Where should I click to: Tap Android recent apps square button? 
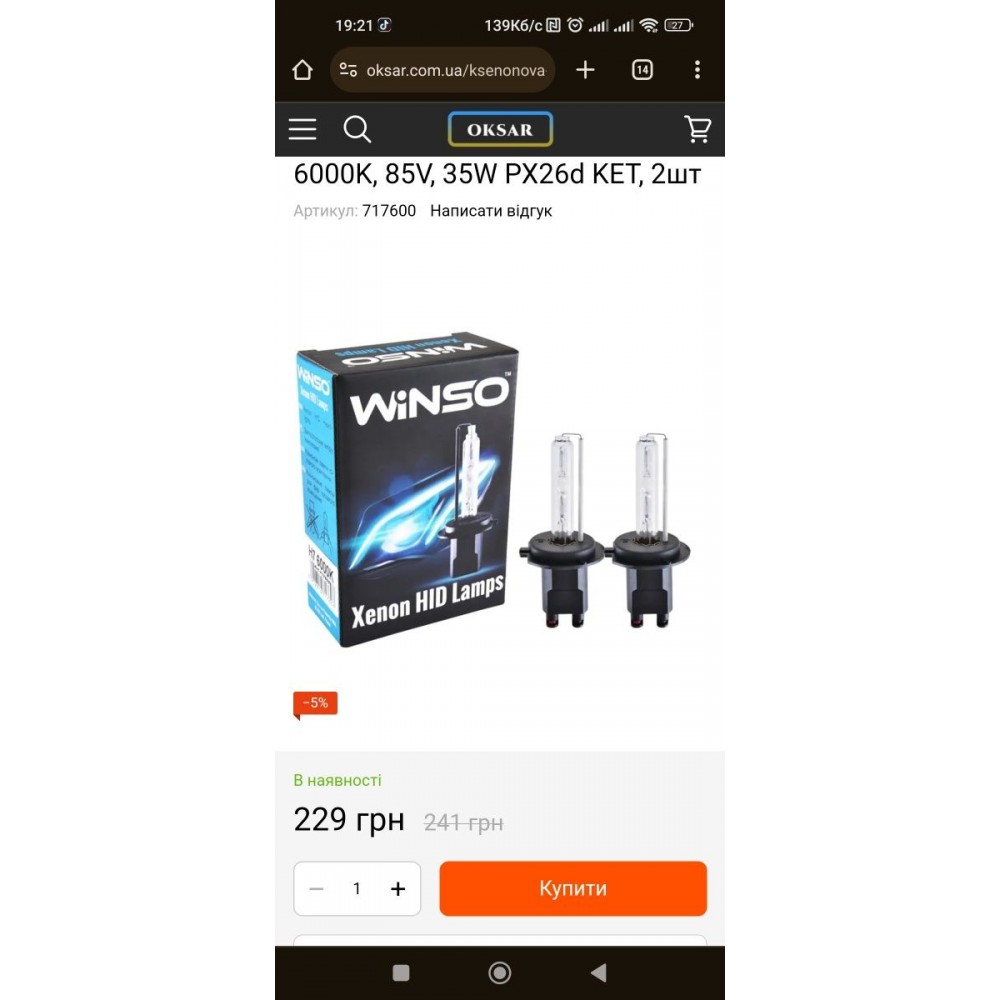pos(401,973)
